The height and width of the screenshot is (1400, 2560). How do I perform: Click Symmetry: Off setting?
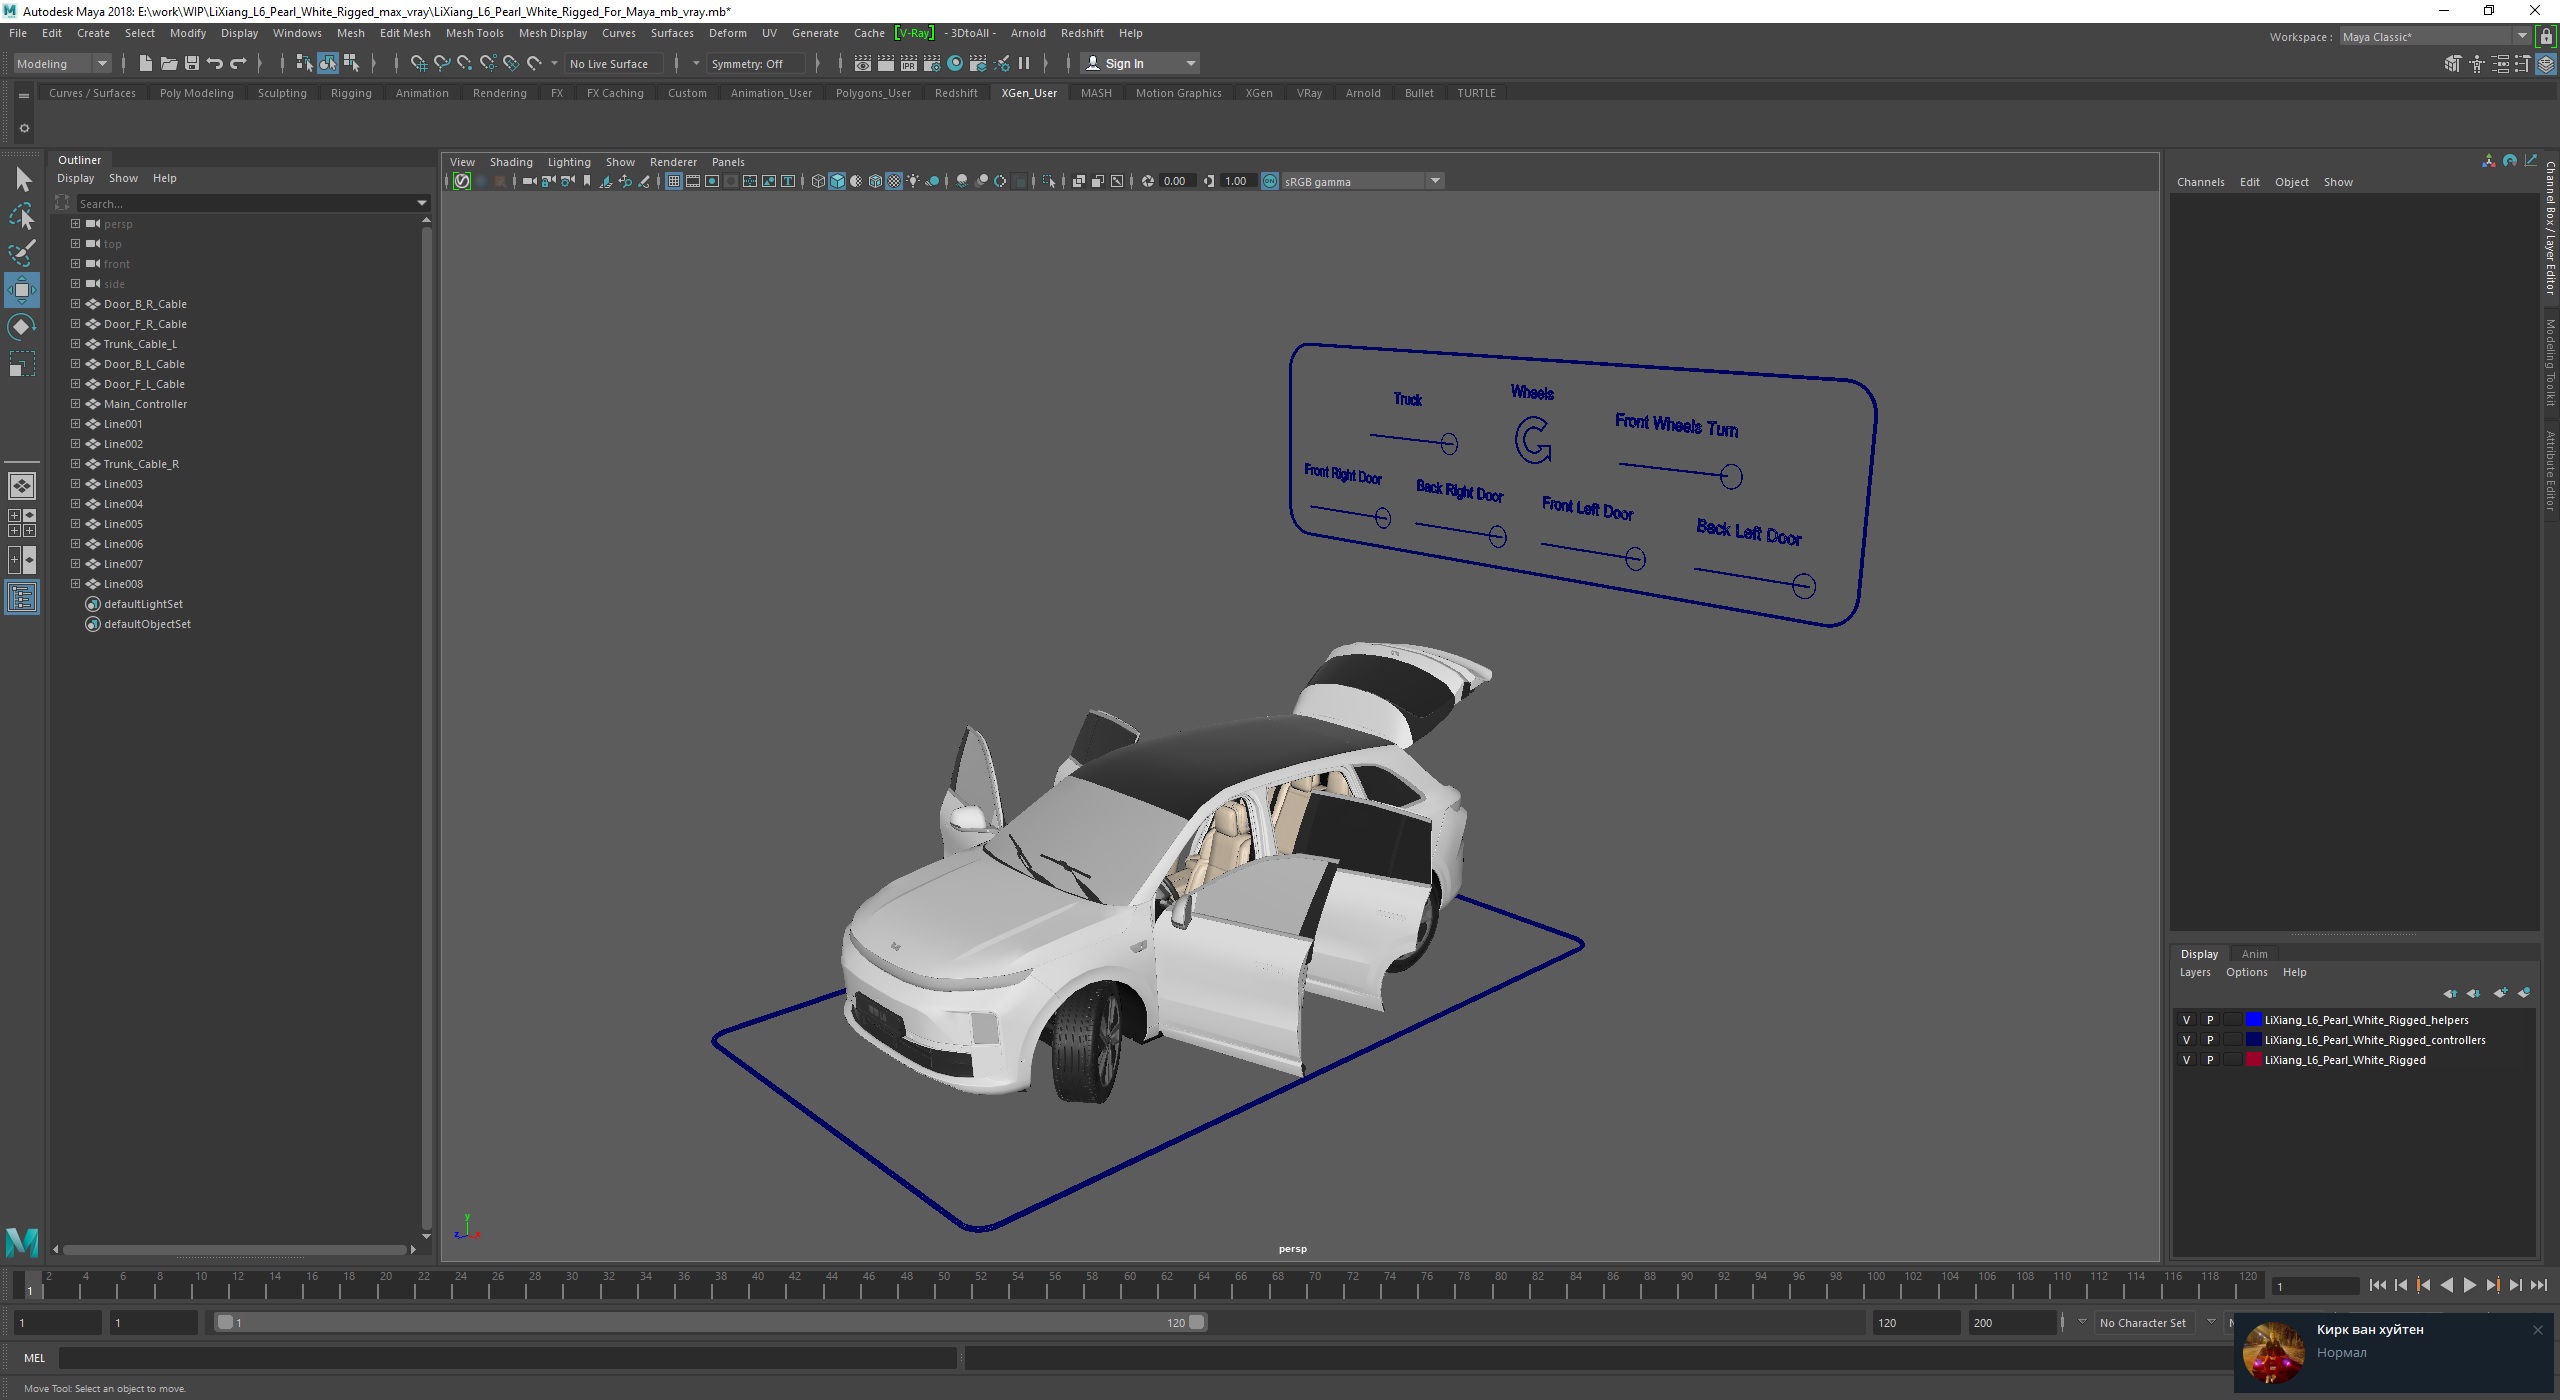coord(755,63)
